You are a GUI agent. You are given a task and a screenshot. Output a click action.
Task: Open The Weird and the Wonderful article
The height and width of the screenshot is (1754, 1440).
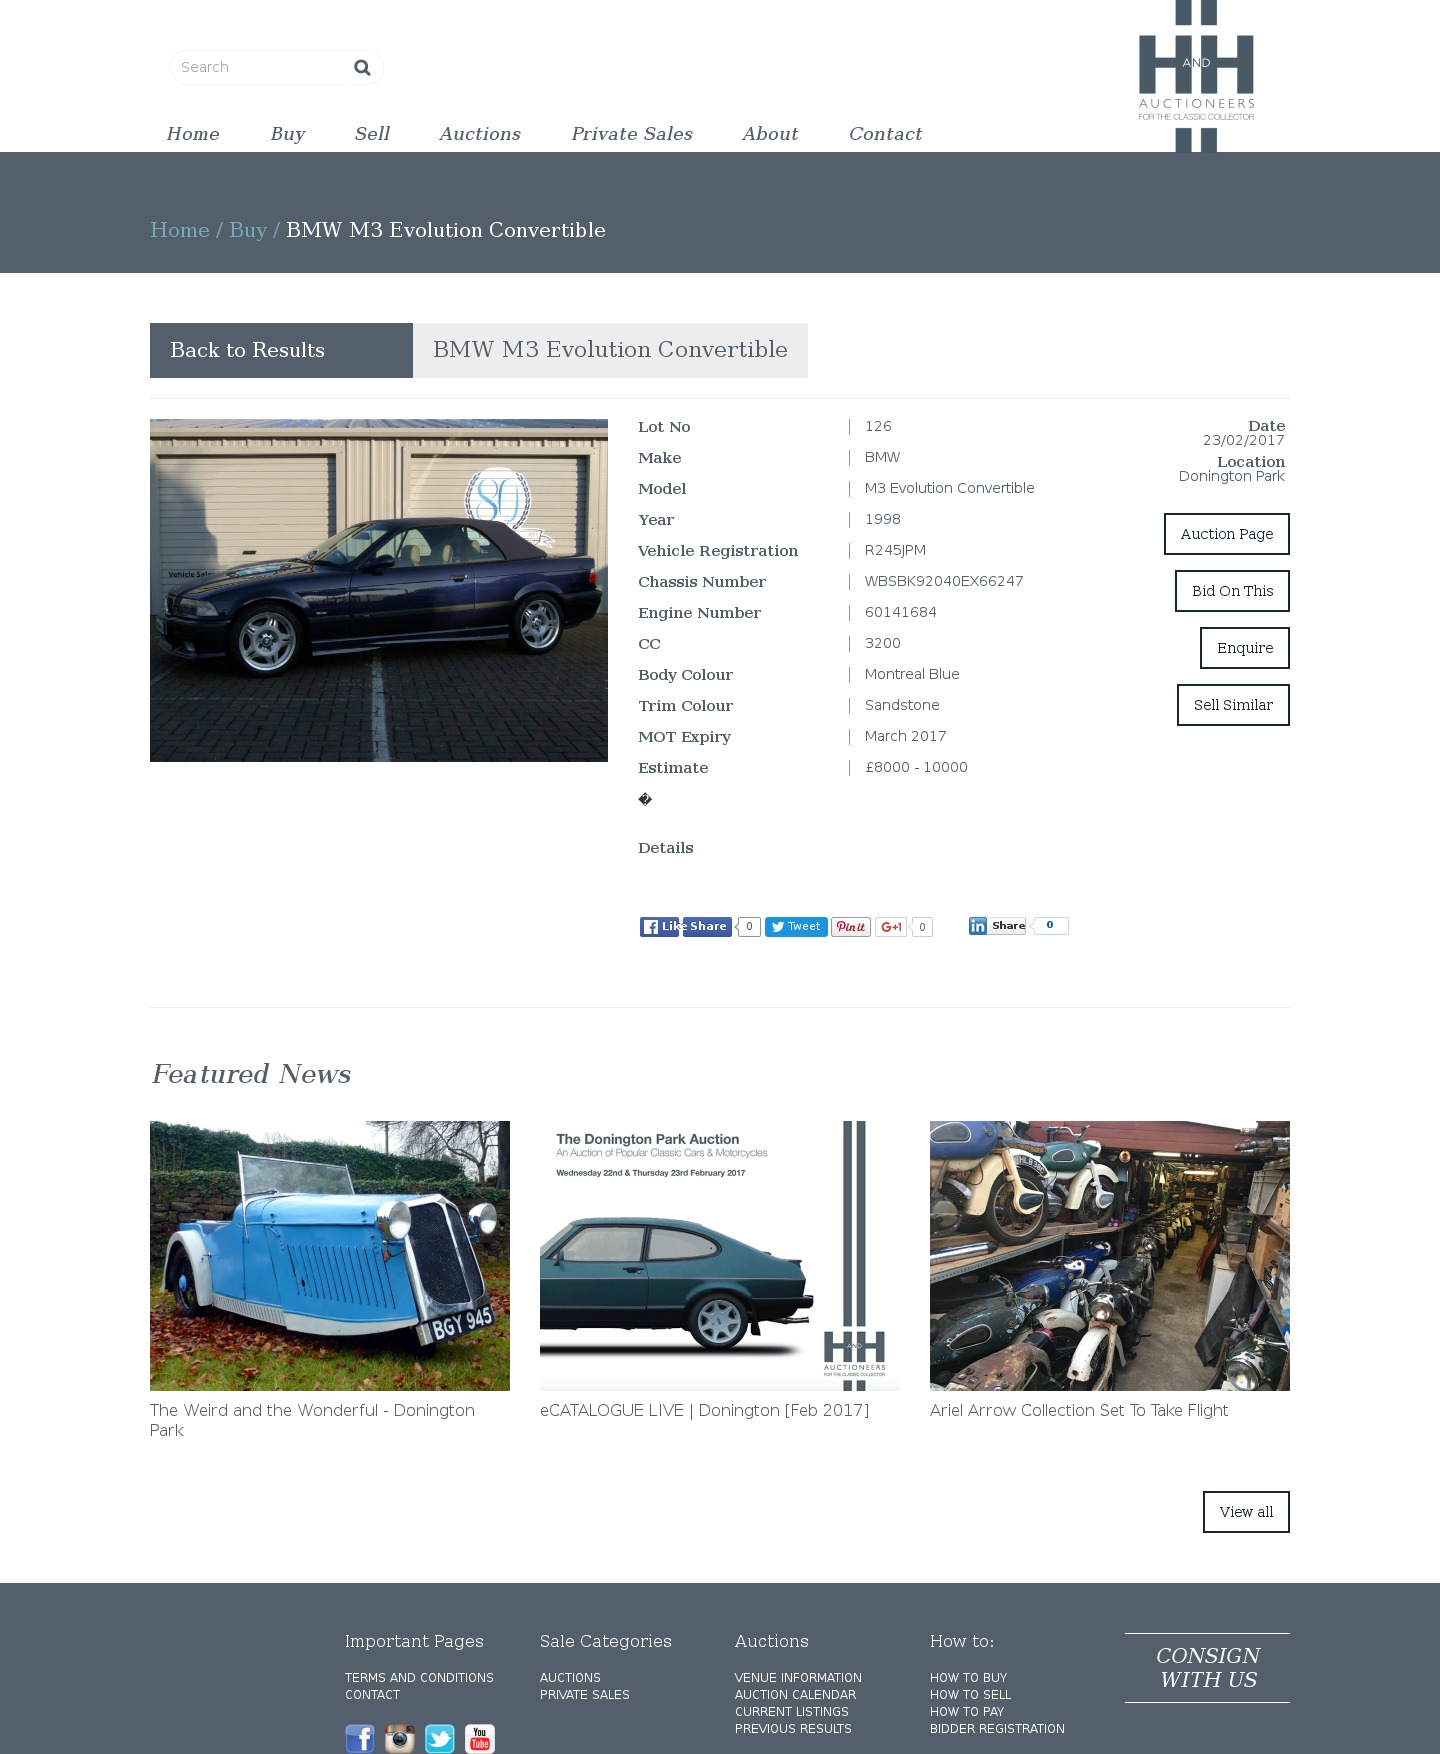click(312, 1420)
